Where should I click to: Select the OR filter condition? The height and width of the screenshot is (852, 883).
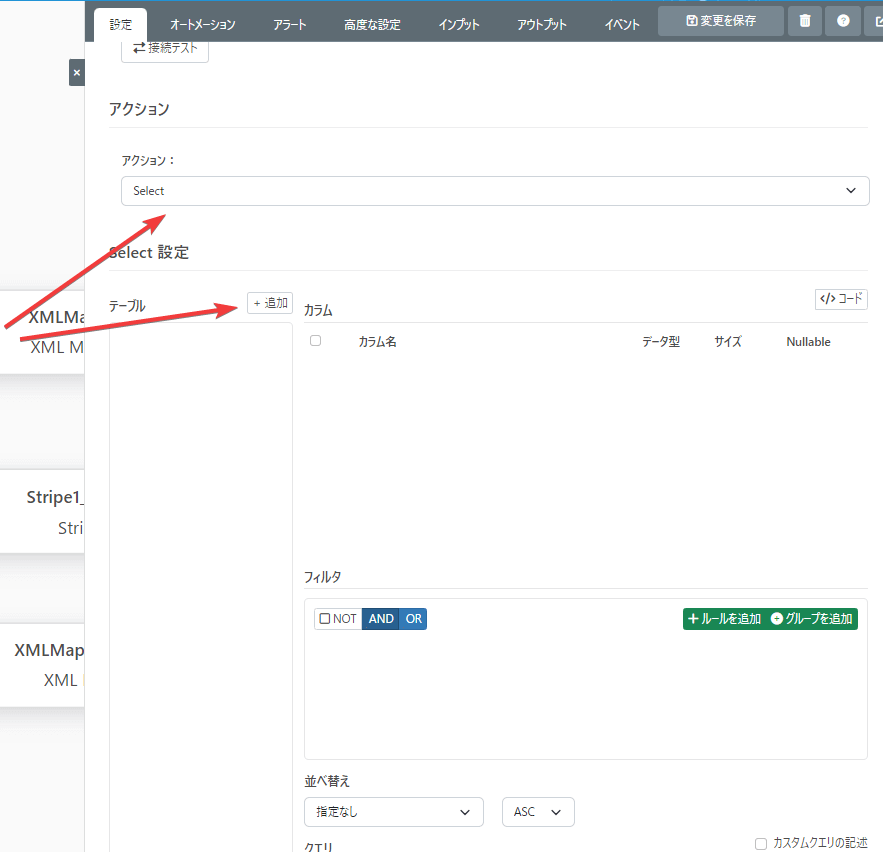[x=413, y=619]
